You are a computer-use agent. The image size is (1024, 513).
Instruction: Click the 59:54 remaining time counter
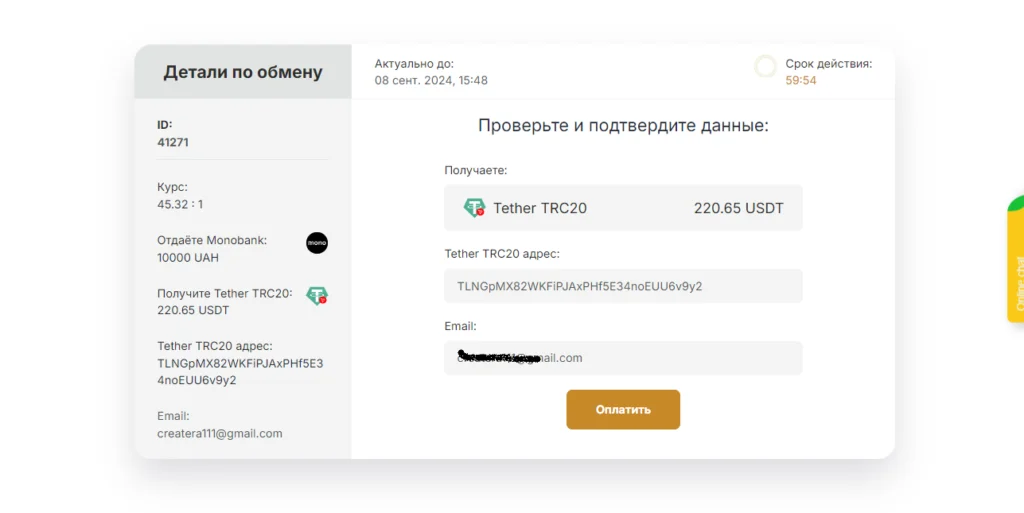[x=801, y=80]
